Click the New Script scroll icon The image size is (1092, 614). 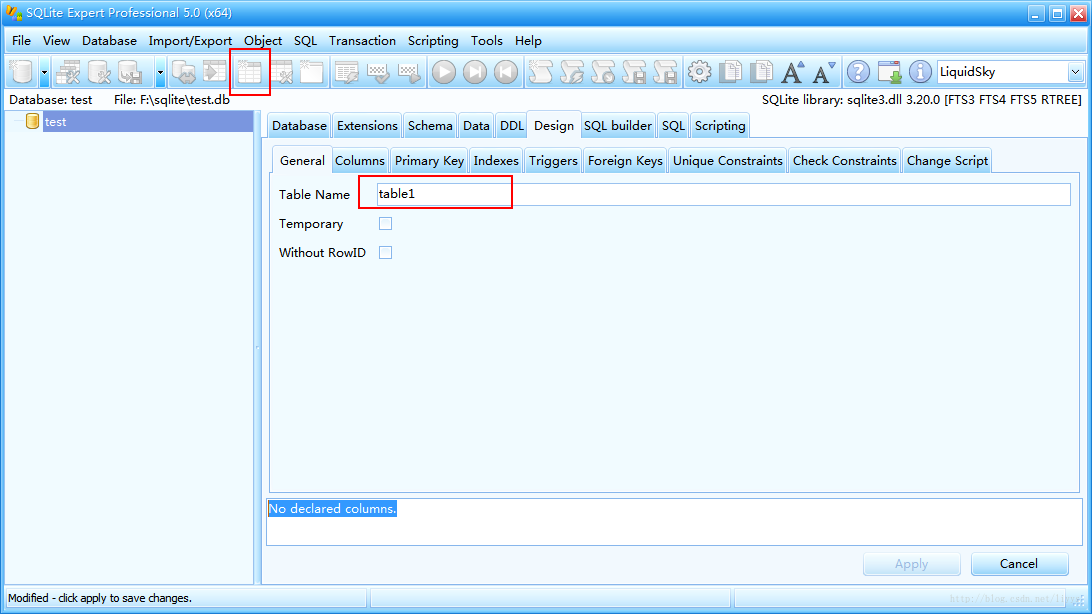pos(540,72)
